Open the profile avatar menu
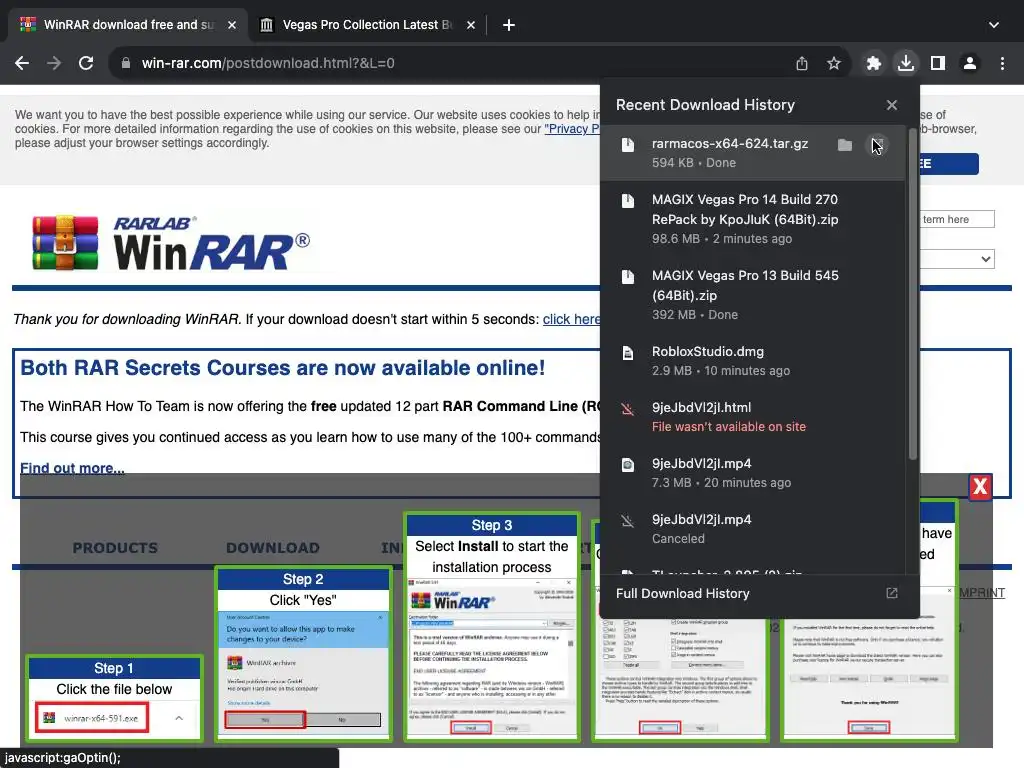Viewport: 1024px width, 768px height. coord(970,63)
